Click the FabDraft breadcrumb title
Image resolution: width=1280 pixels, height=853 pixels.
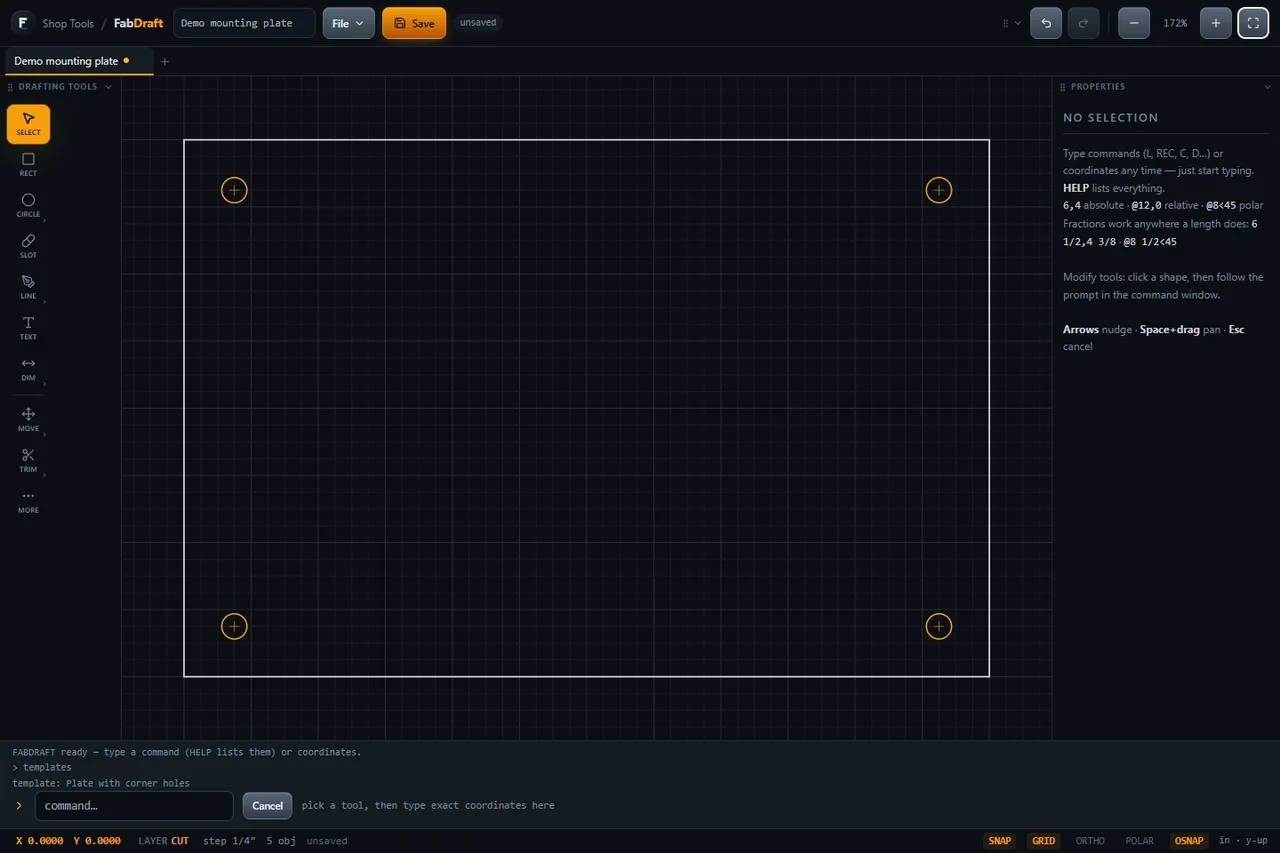138,23
